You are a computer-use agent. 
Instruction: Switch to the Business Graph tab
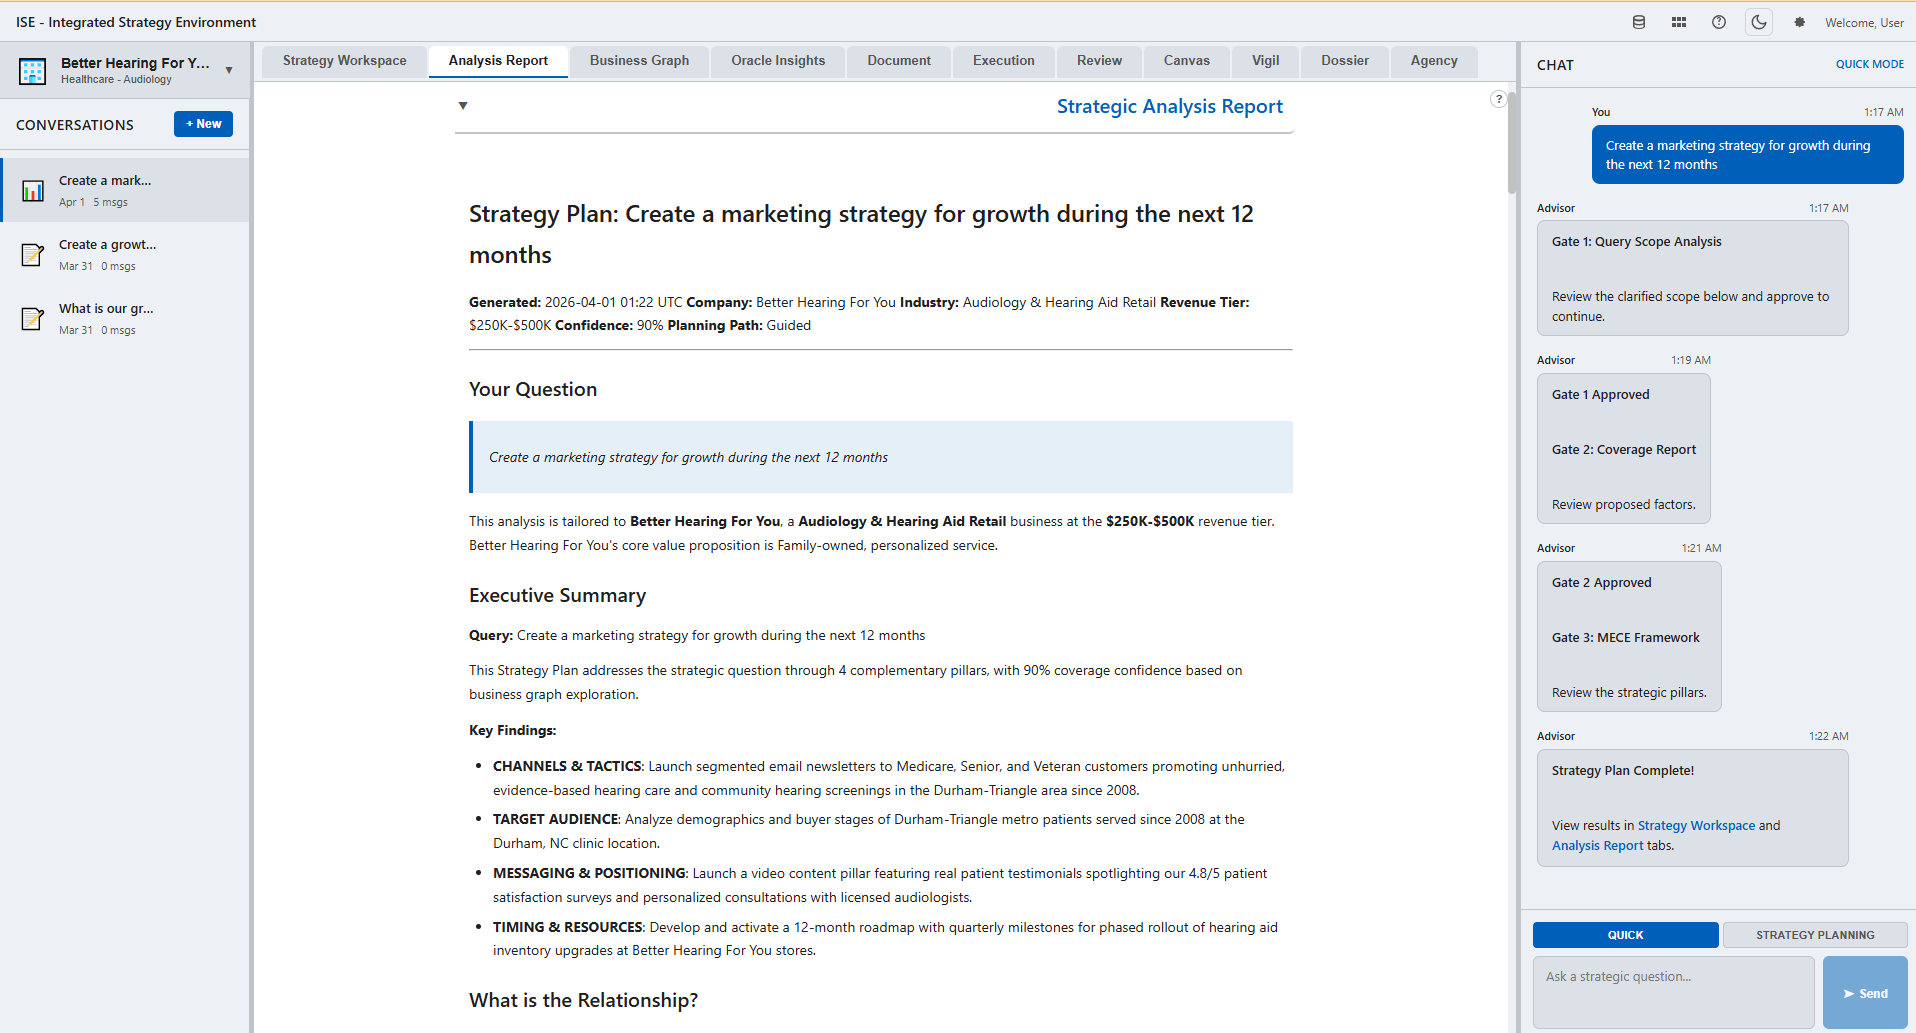(x=639, y=61)
